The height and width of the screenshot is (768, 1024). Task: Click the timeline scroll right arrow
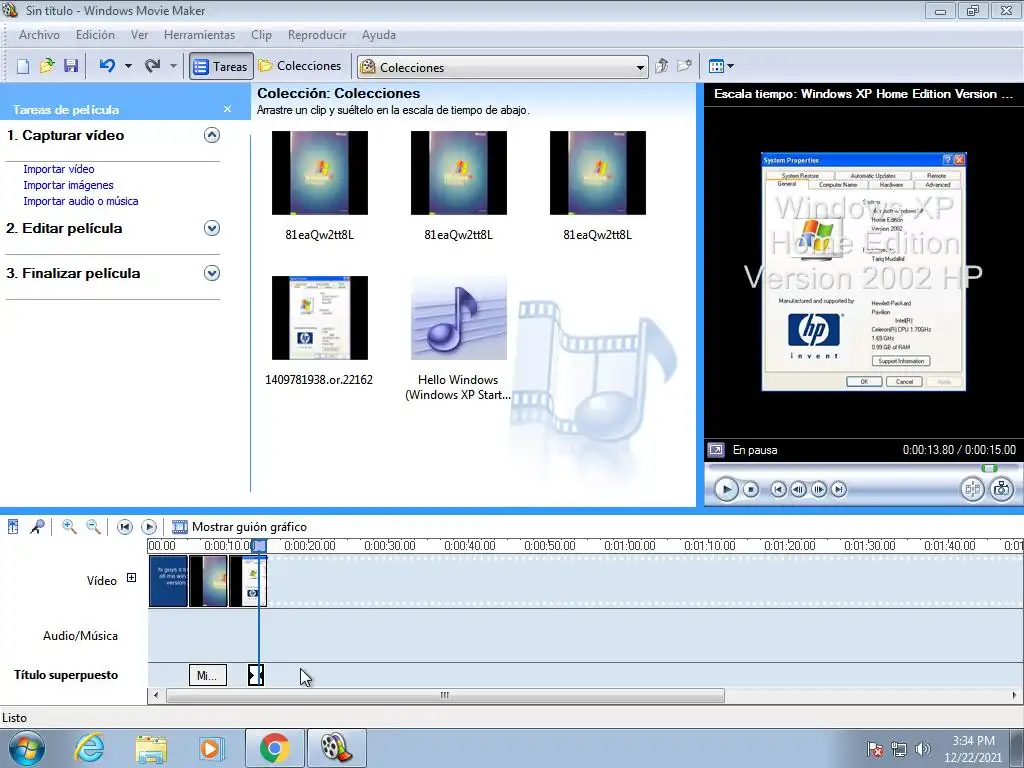click(x=1014, y=696)
